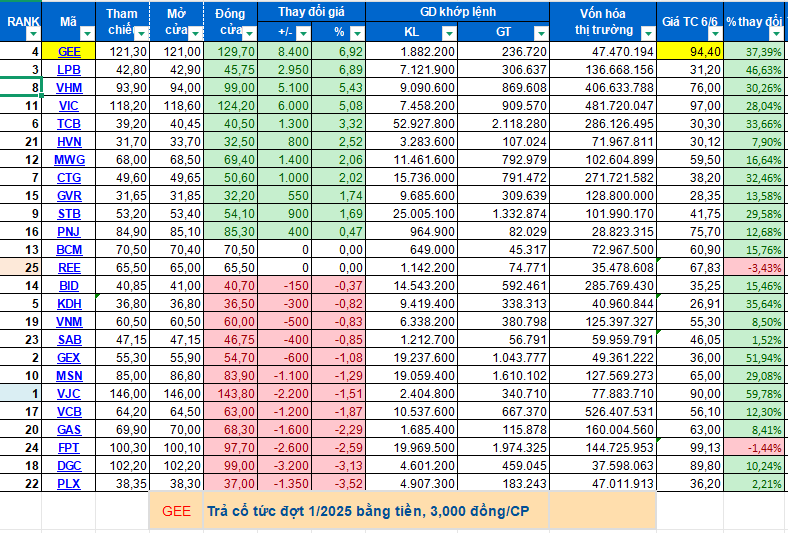Open the FPT ticker link
This screenshot has height=533, width=788.
click(69, 448)
